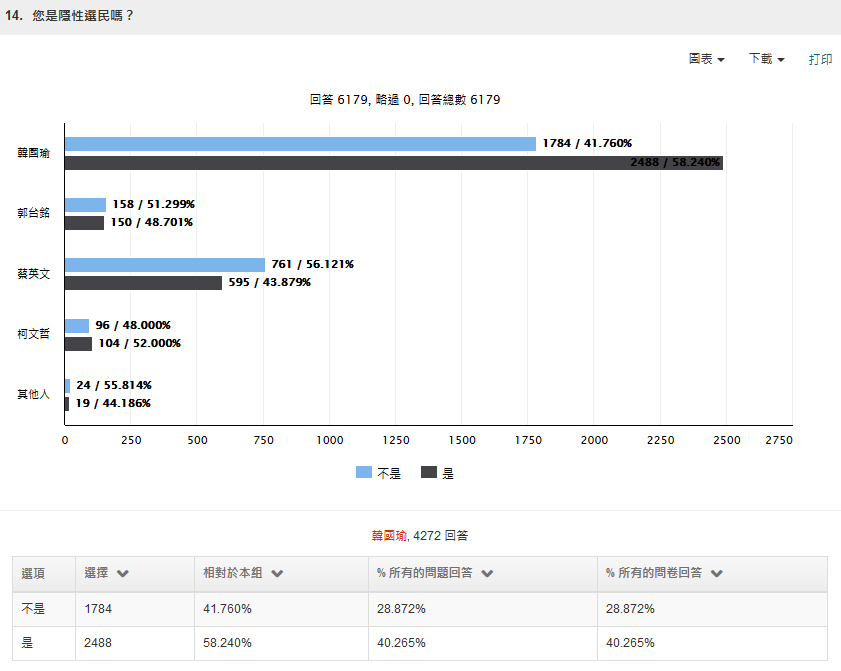Click table cell value 2488
841x671 pixels.
[98, 643]
